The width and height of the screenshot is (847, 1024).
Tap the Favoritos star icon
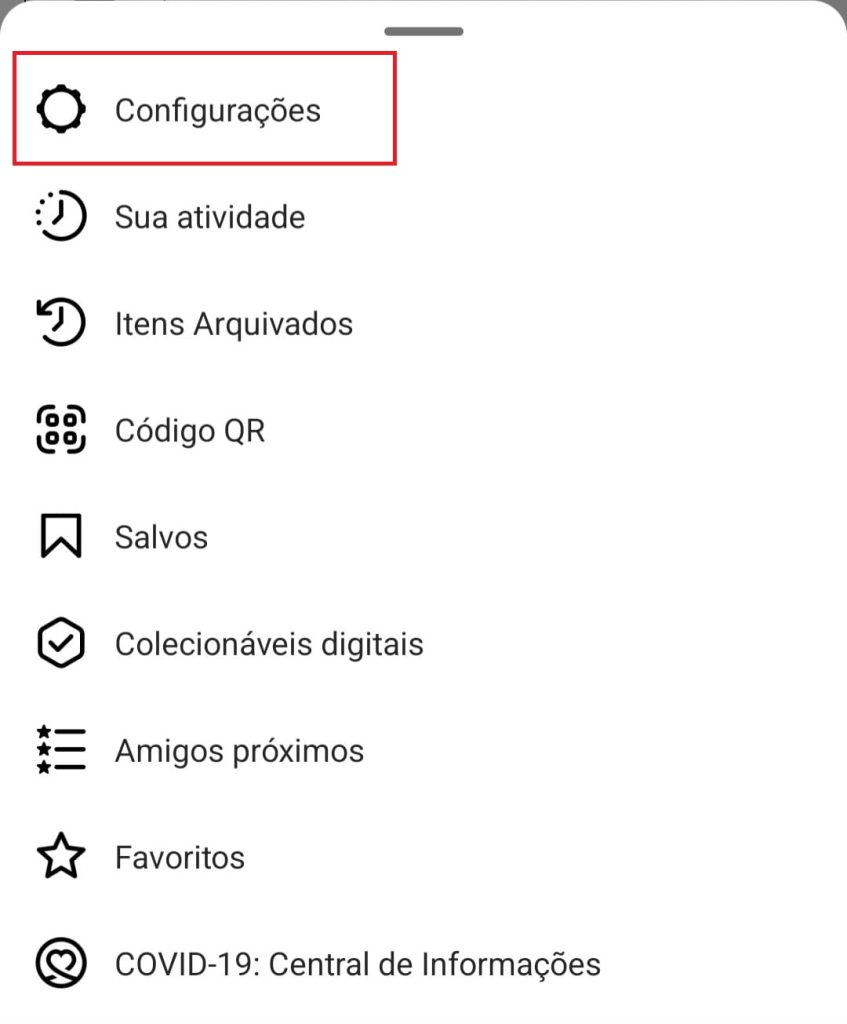coord(61,858)
